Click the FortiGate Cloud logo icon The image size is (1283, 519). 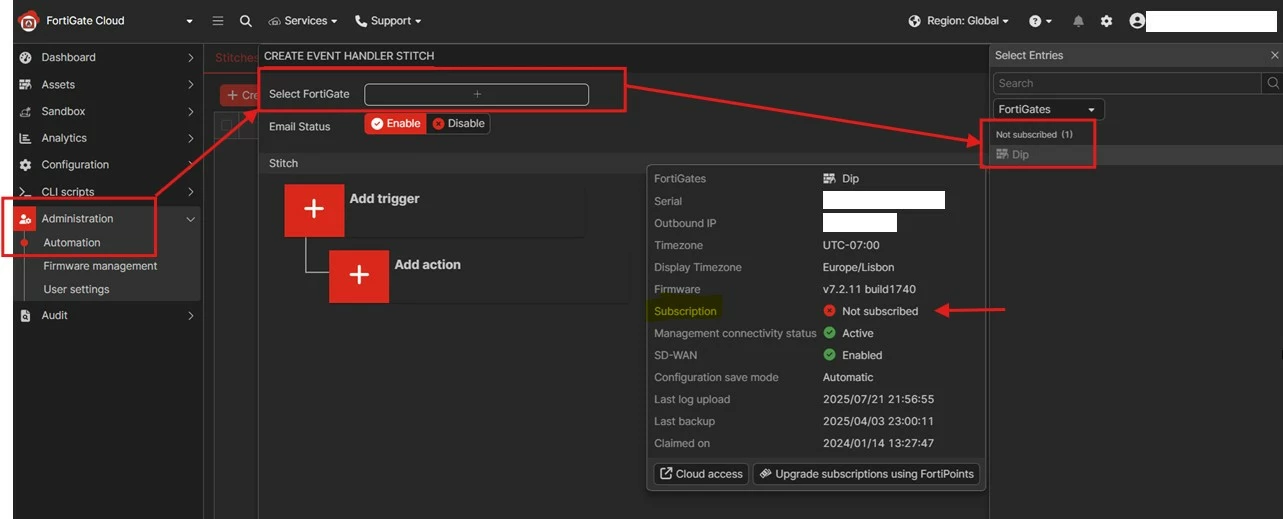click(x=28, y=21)
